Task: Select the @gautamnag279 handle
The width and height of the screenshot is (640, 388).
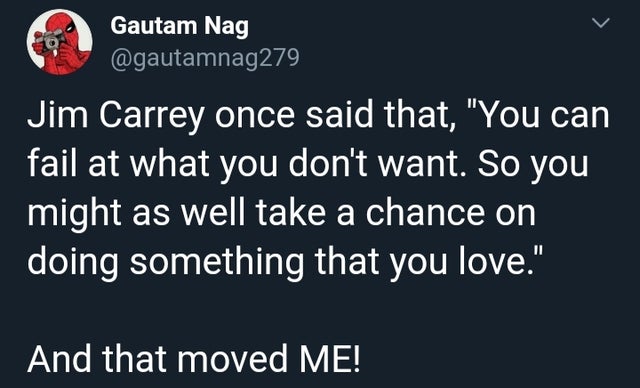Action: tap(205, 58)
